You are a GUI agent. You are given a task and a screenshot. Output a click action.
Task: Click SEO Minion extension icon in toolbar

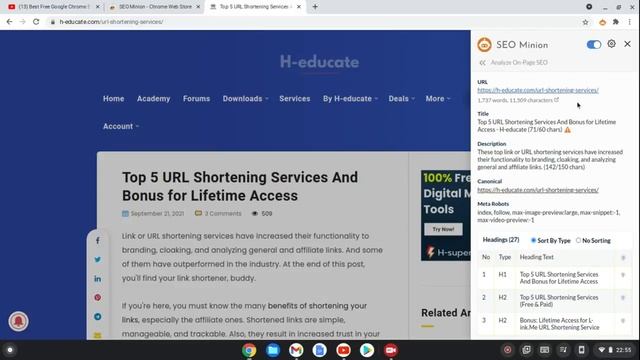[x=602, y=22]
